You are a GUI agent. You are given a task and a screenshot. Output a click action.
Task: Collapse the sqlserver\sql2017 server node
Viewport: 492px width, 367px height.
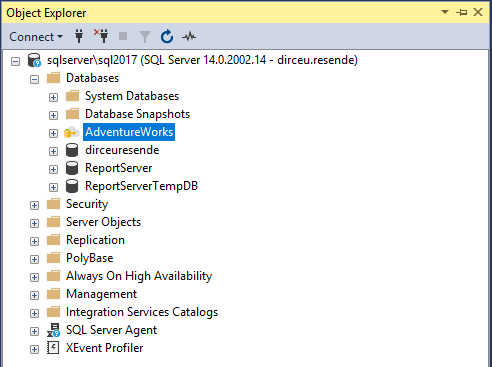(15, 61)
